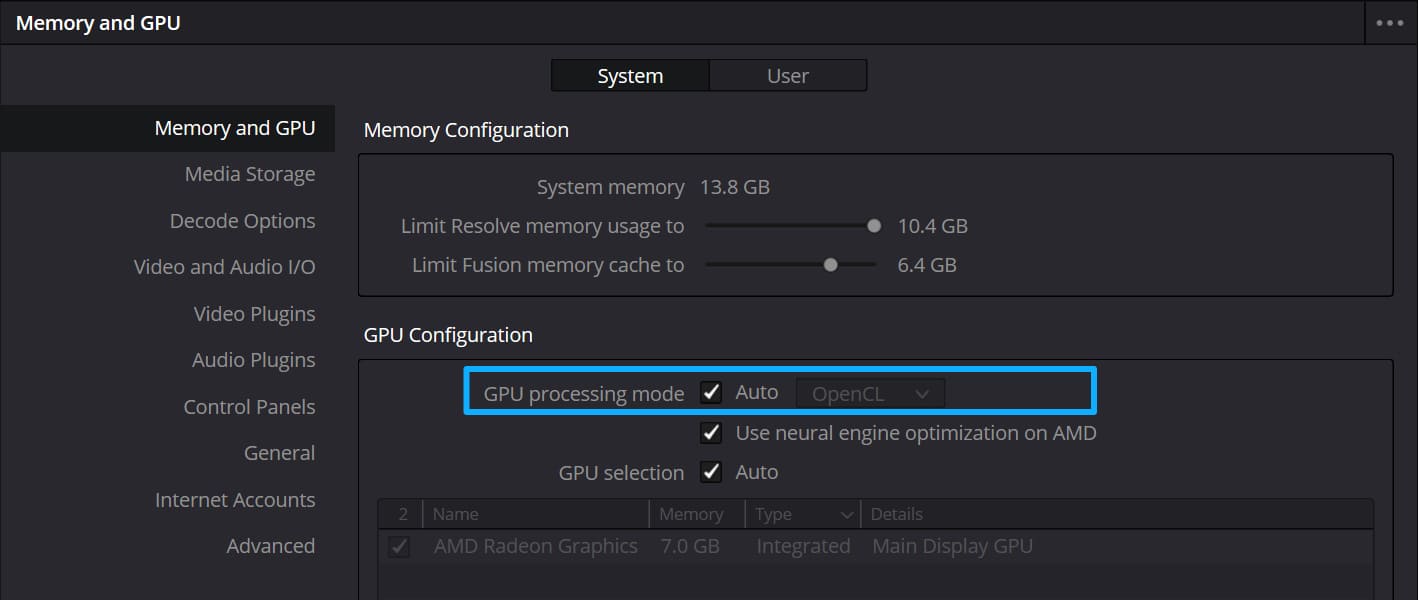Adjust the Limit Resolve memory usage slider
1418x600 pixels.
coord(874,226)
